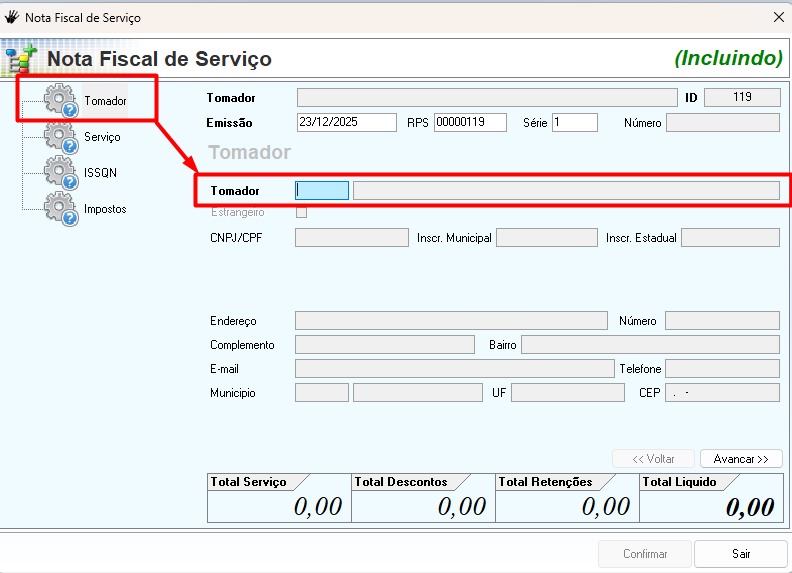The width and height of the screenshot is (792, 573).
Task: Click the RPS number field
Action: tap(471, 122)
